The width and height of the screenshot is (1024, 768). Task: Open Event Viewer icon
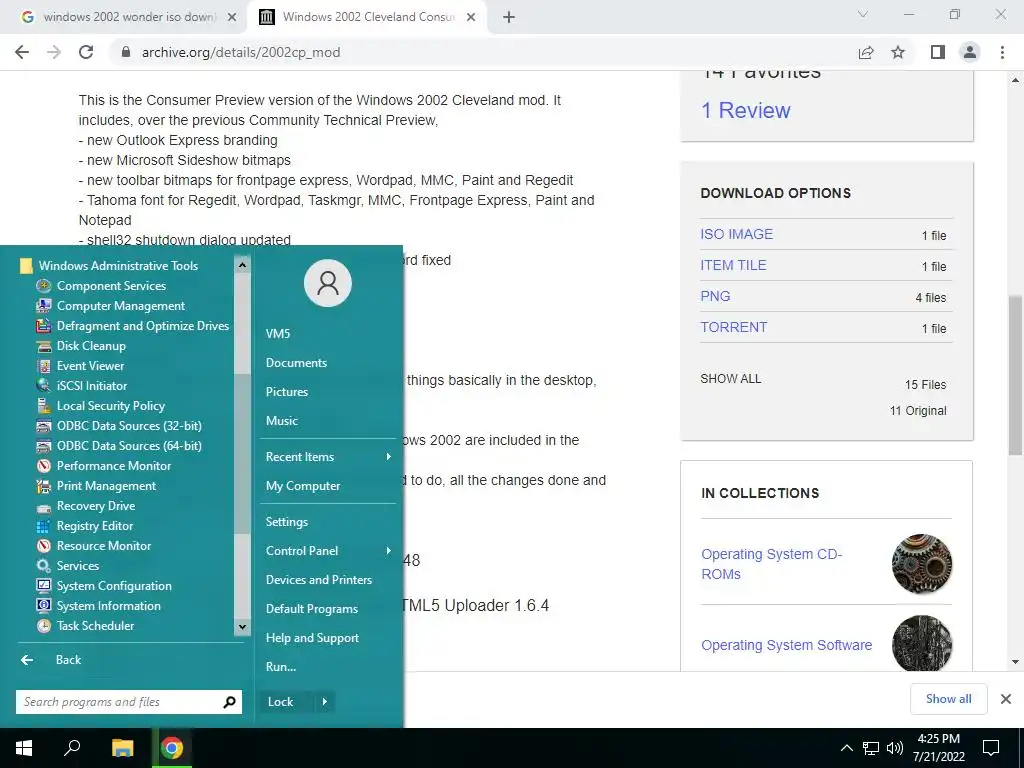[44, 366]
